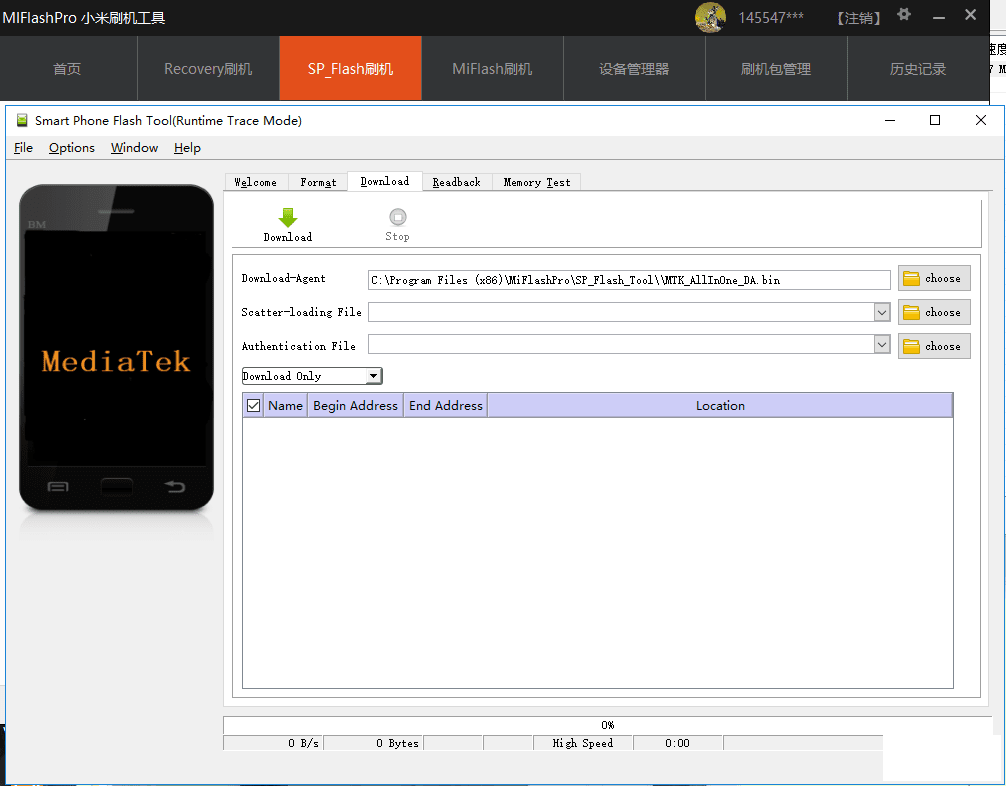Viewport: 1006px width, 786px height.
Task: Open the File menu
Action: 23,148
